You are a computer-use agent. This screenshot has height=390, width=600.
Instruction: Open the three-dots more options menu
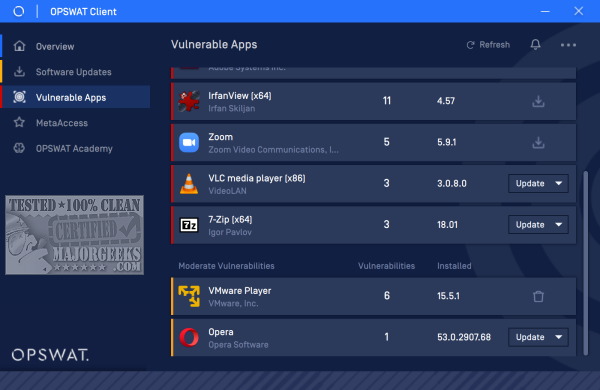tap(568, 45)
